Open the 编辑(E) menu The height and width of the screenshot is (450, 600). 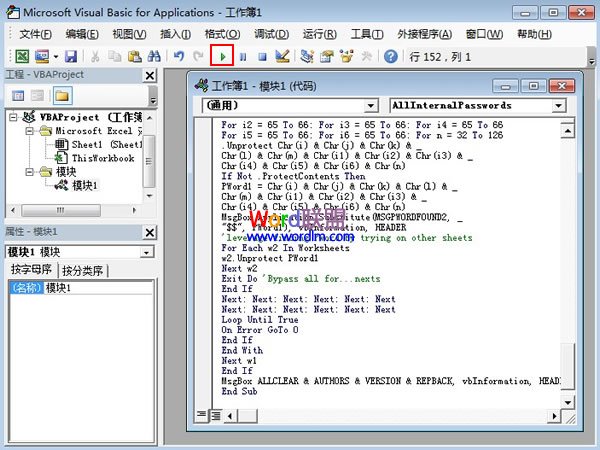coord(82,34)
